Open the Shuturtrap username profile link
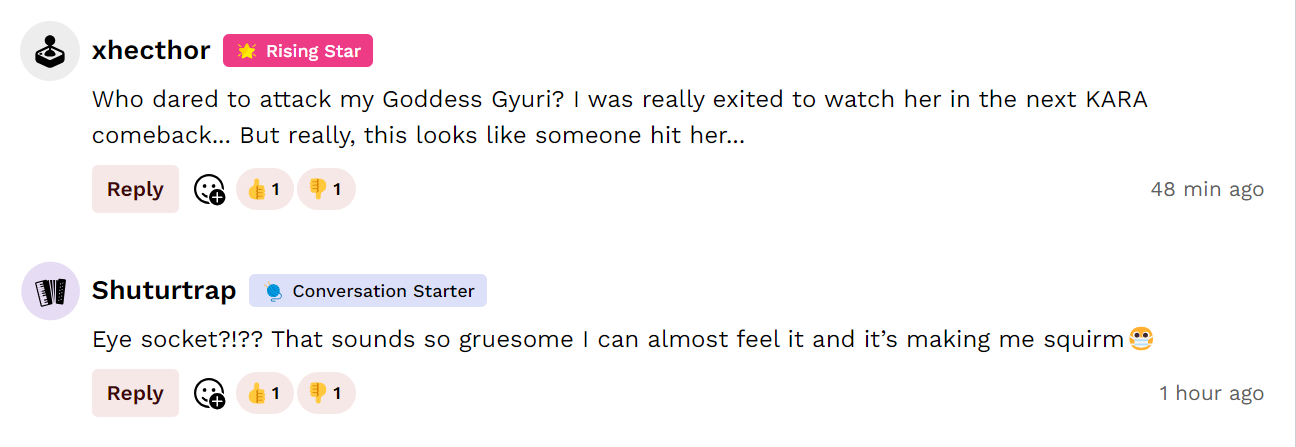 [164, 291]
